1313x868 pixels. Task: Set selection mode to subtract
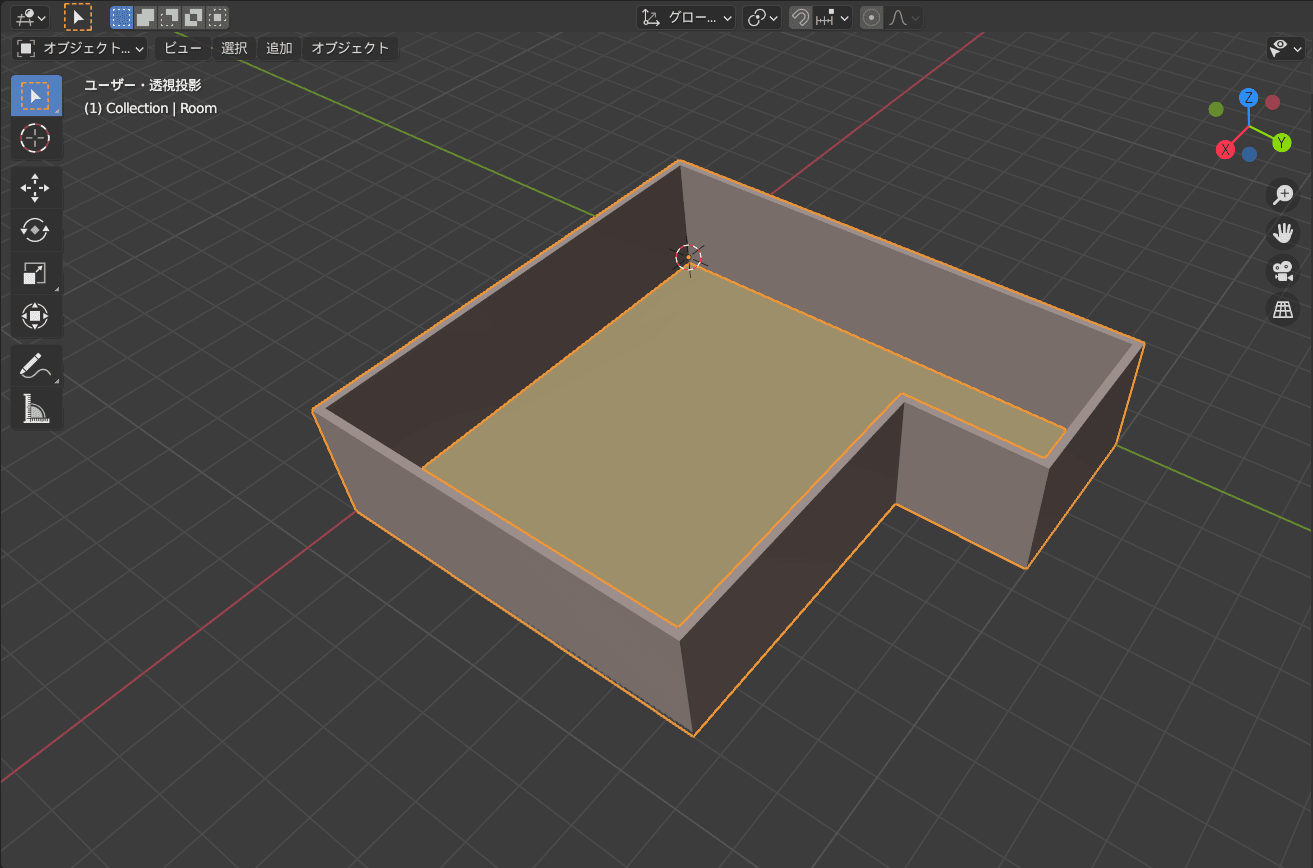pyautogui.click(x=170, y=17)
